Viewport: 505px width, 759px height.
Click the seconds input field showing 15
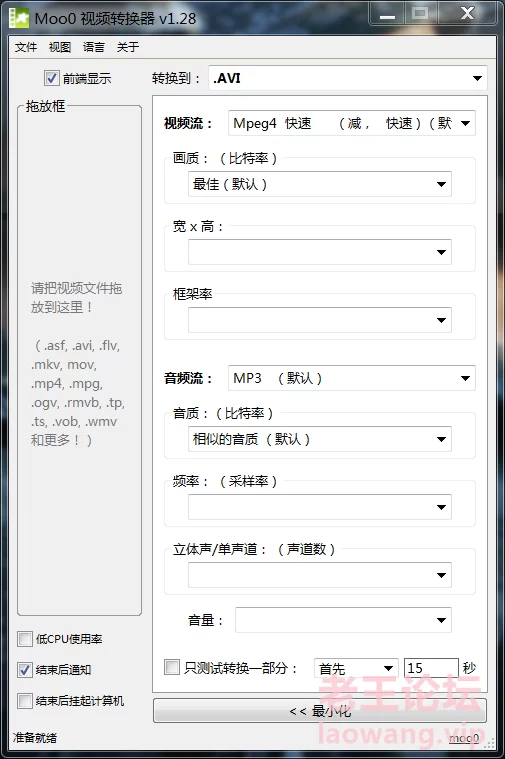[431, 668]
